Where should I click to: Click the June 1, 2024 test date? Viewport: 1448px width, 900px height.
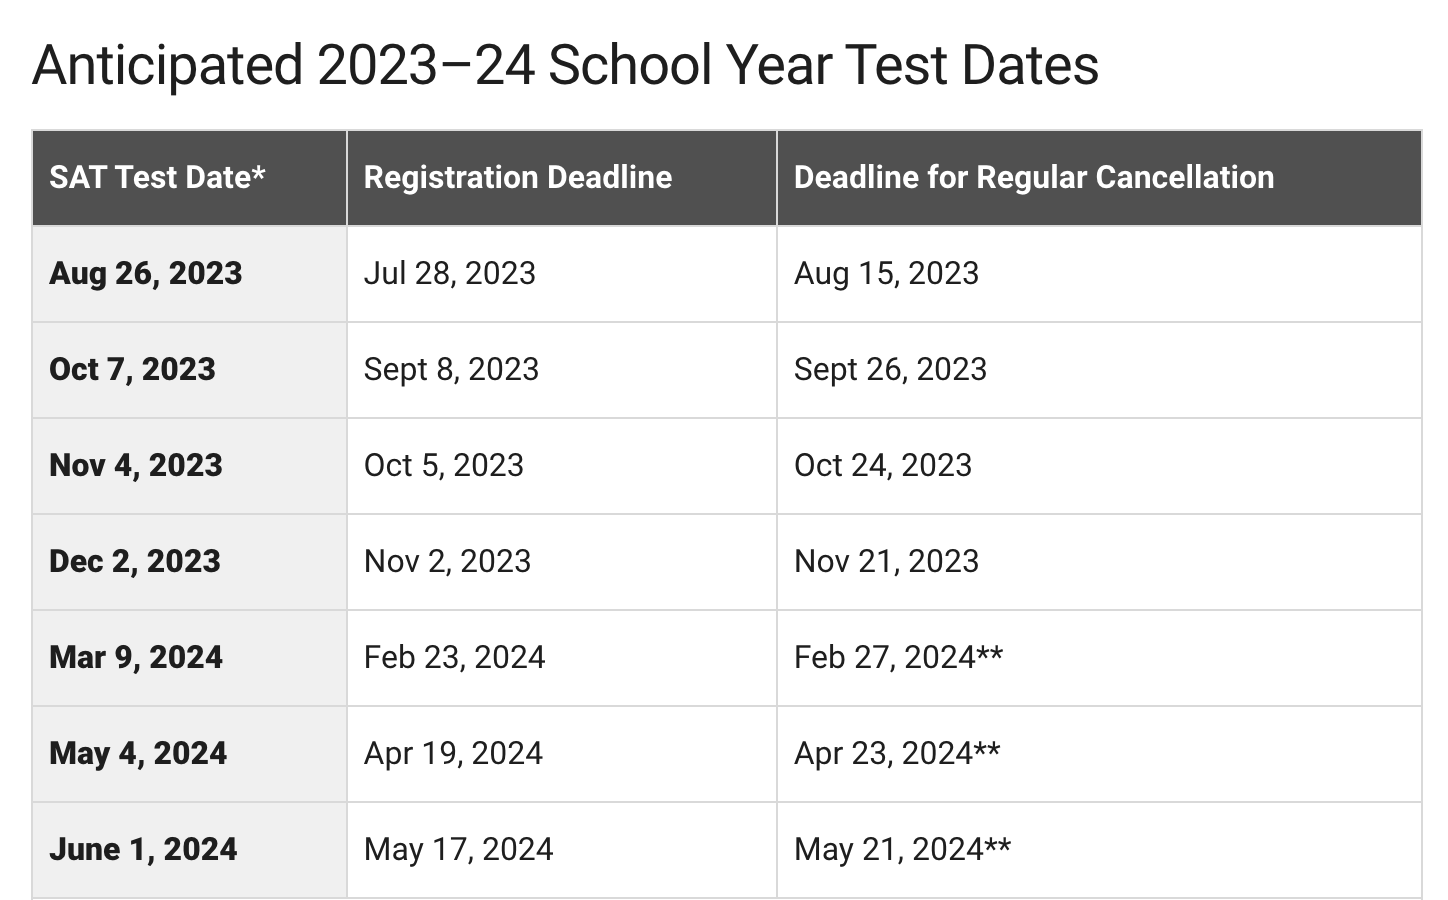pyautogui.click(x=143, y=849)
